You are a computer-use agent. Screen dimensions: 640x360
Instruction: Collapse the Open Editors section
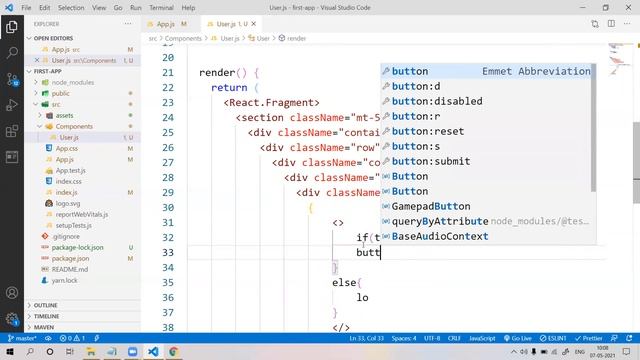click(53, 38)
